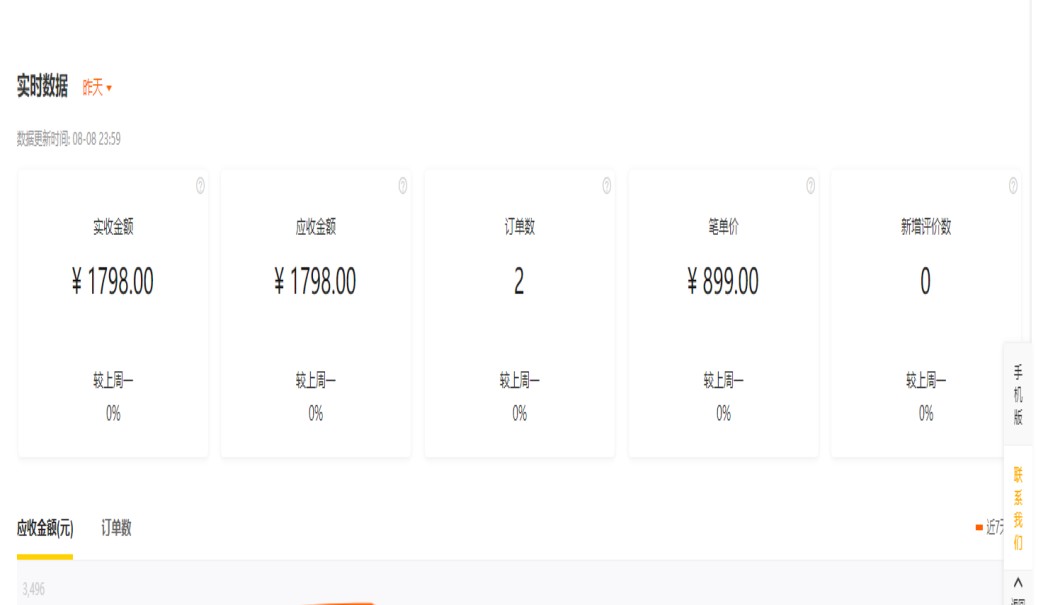This screenshot has height=605, width=1043.
Task: Click the 新增评价数 value 0
Action: [x=925, y=283]
